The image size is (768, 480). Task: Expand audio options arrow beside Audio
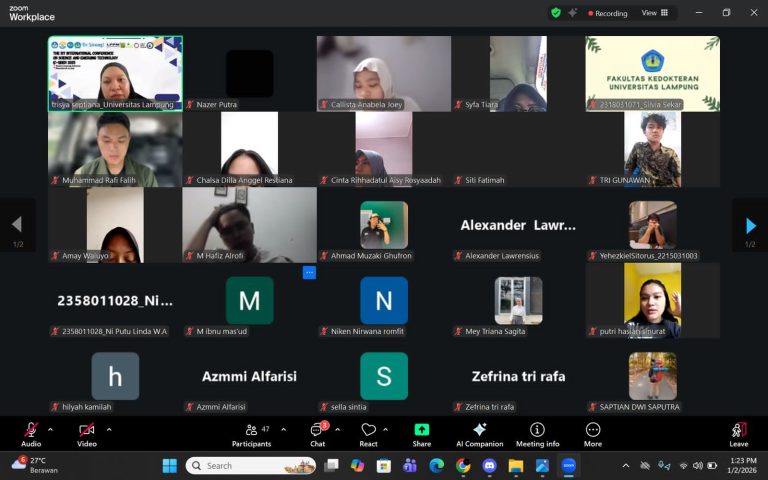click(51, 429)
